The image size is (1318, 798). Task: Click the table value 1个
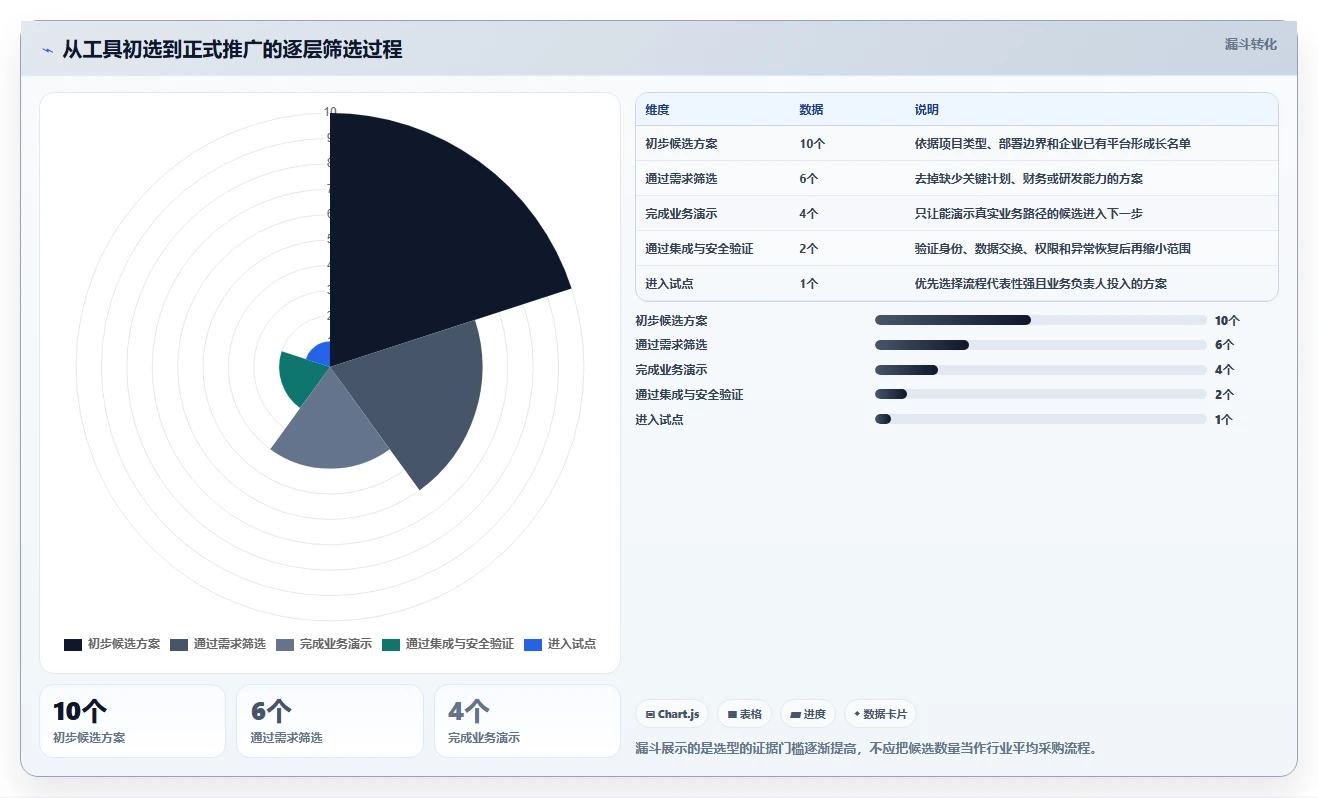point(808,284)
